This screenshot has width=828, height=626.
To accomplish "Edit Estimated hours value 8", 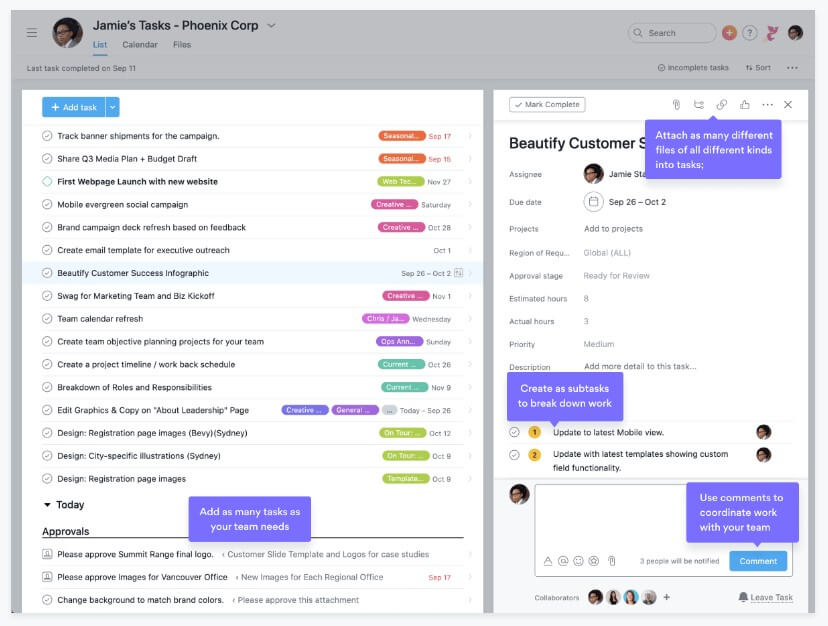I will click(x=586, y=298).
